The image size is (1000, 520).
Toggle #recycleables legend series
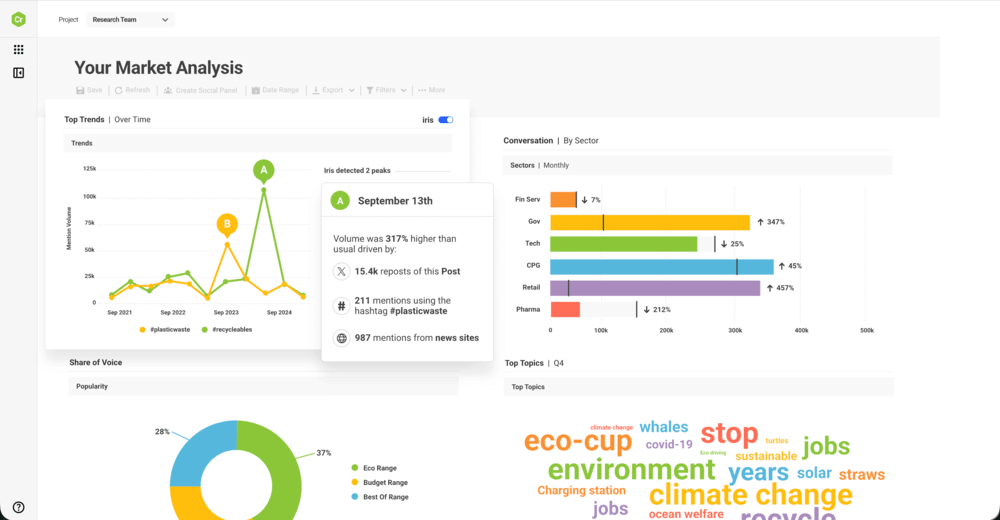[226, 330]
